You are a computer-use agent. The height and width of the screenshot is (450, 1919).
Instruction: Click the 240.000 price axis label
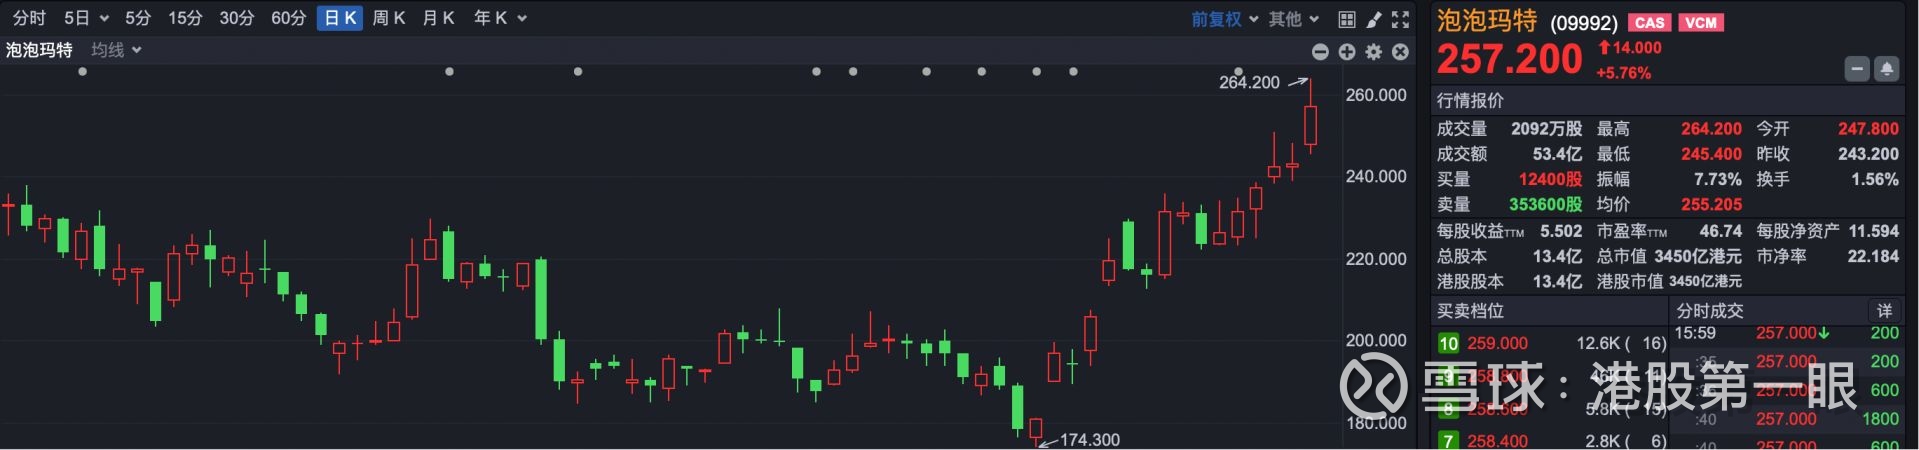tap(1376, 176)
